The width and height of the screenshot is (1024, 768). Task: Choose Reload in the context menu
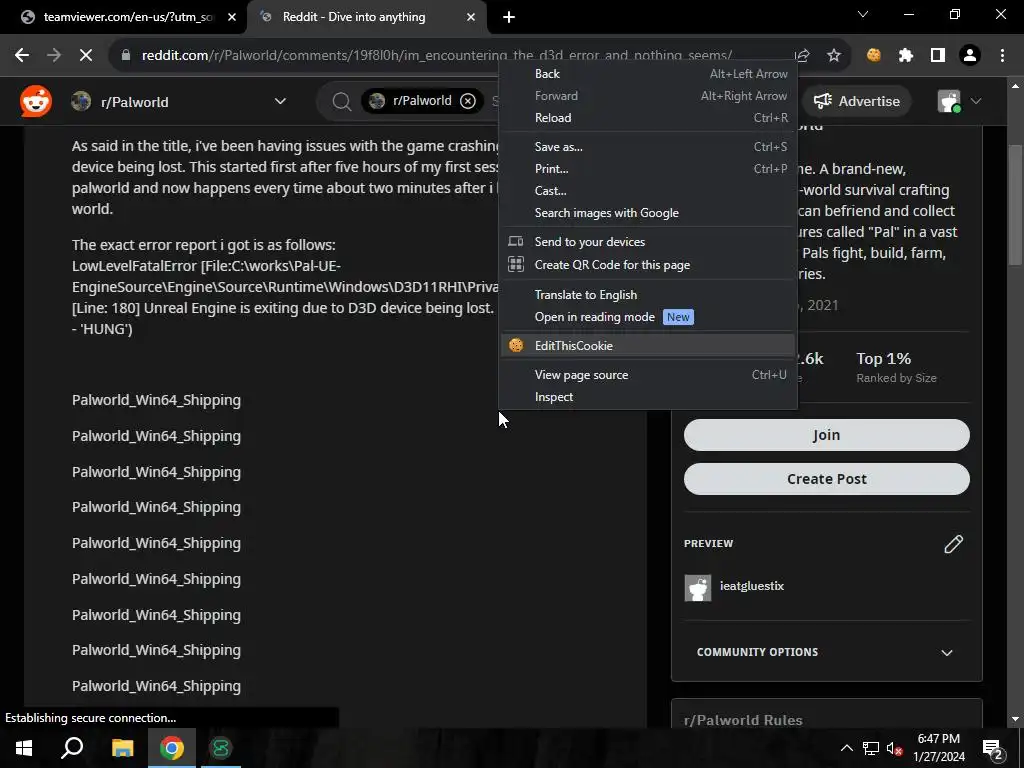click(x=648, y=118)
